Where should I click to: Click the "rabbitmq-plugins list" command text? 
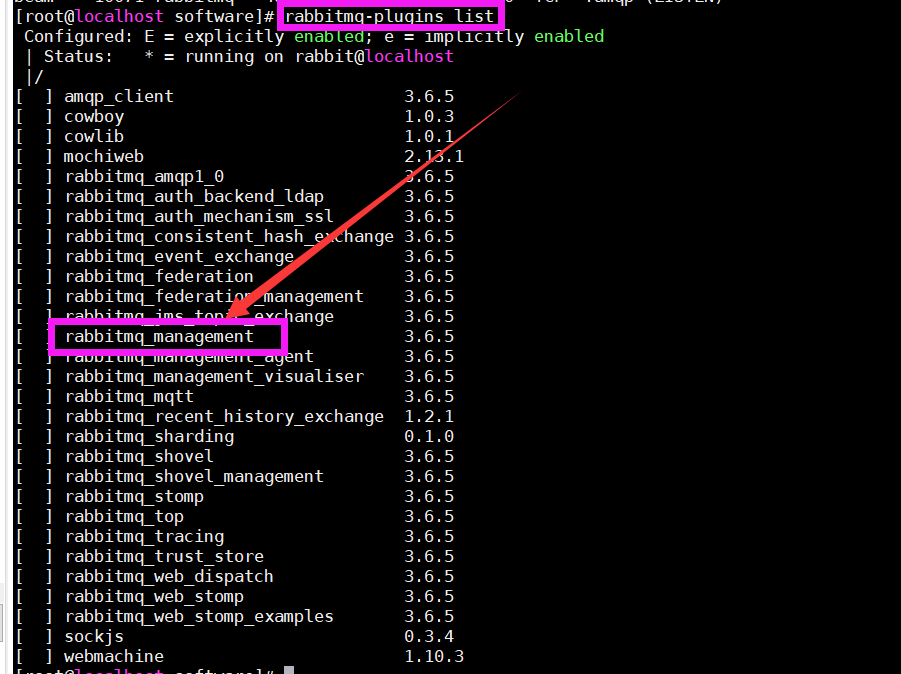[390, 16]
